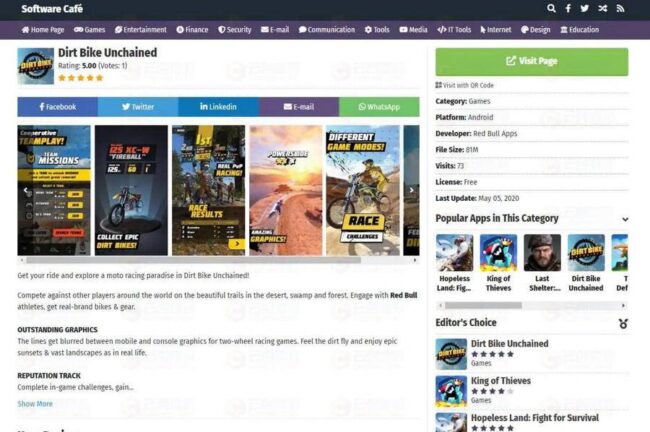The image size is (650, 432).
Task: Click King of Thieves icon in Editor's Choice
Action: pos(451,391)
